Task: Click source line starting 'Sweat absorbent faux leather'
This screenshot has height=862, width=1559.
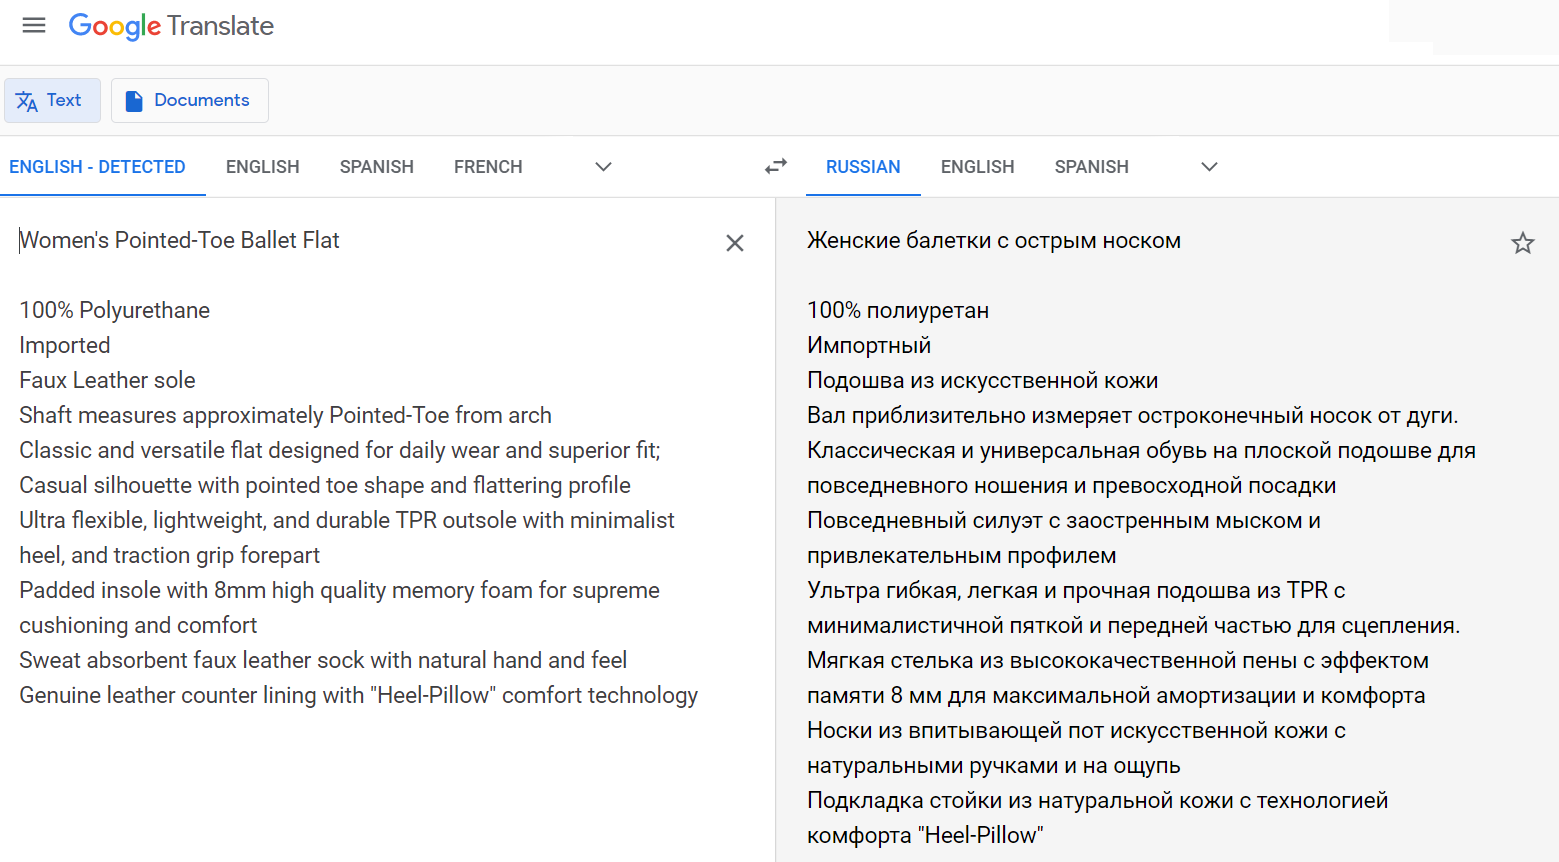Action: [323, 661]
